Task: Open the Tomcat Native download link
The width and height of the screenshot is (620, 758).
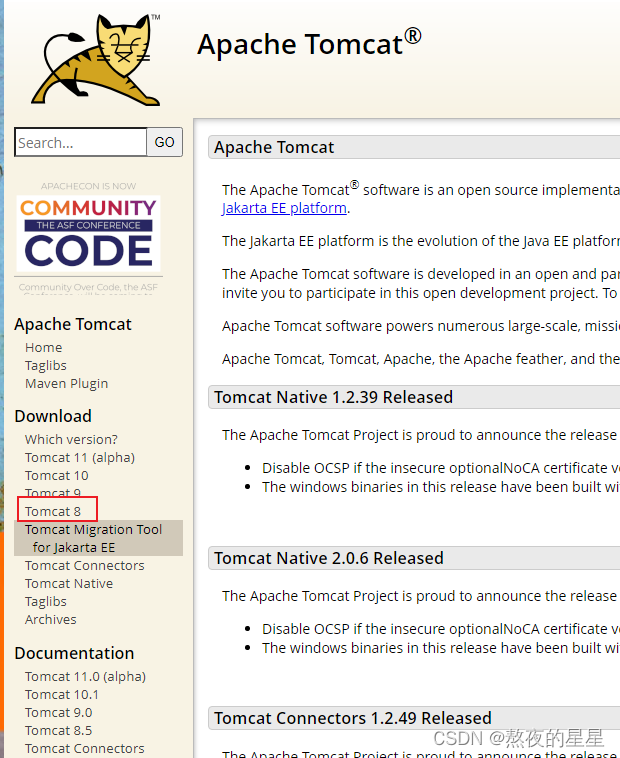Action: 69,583
